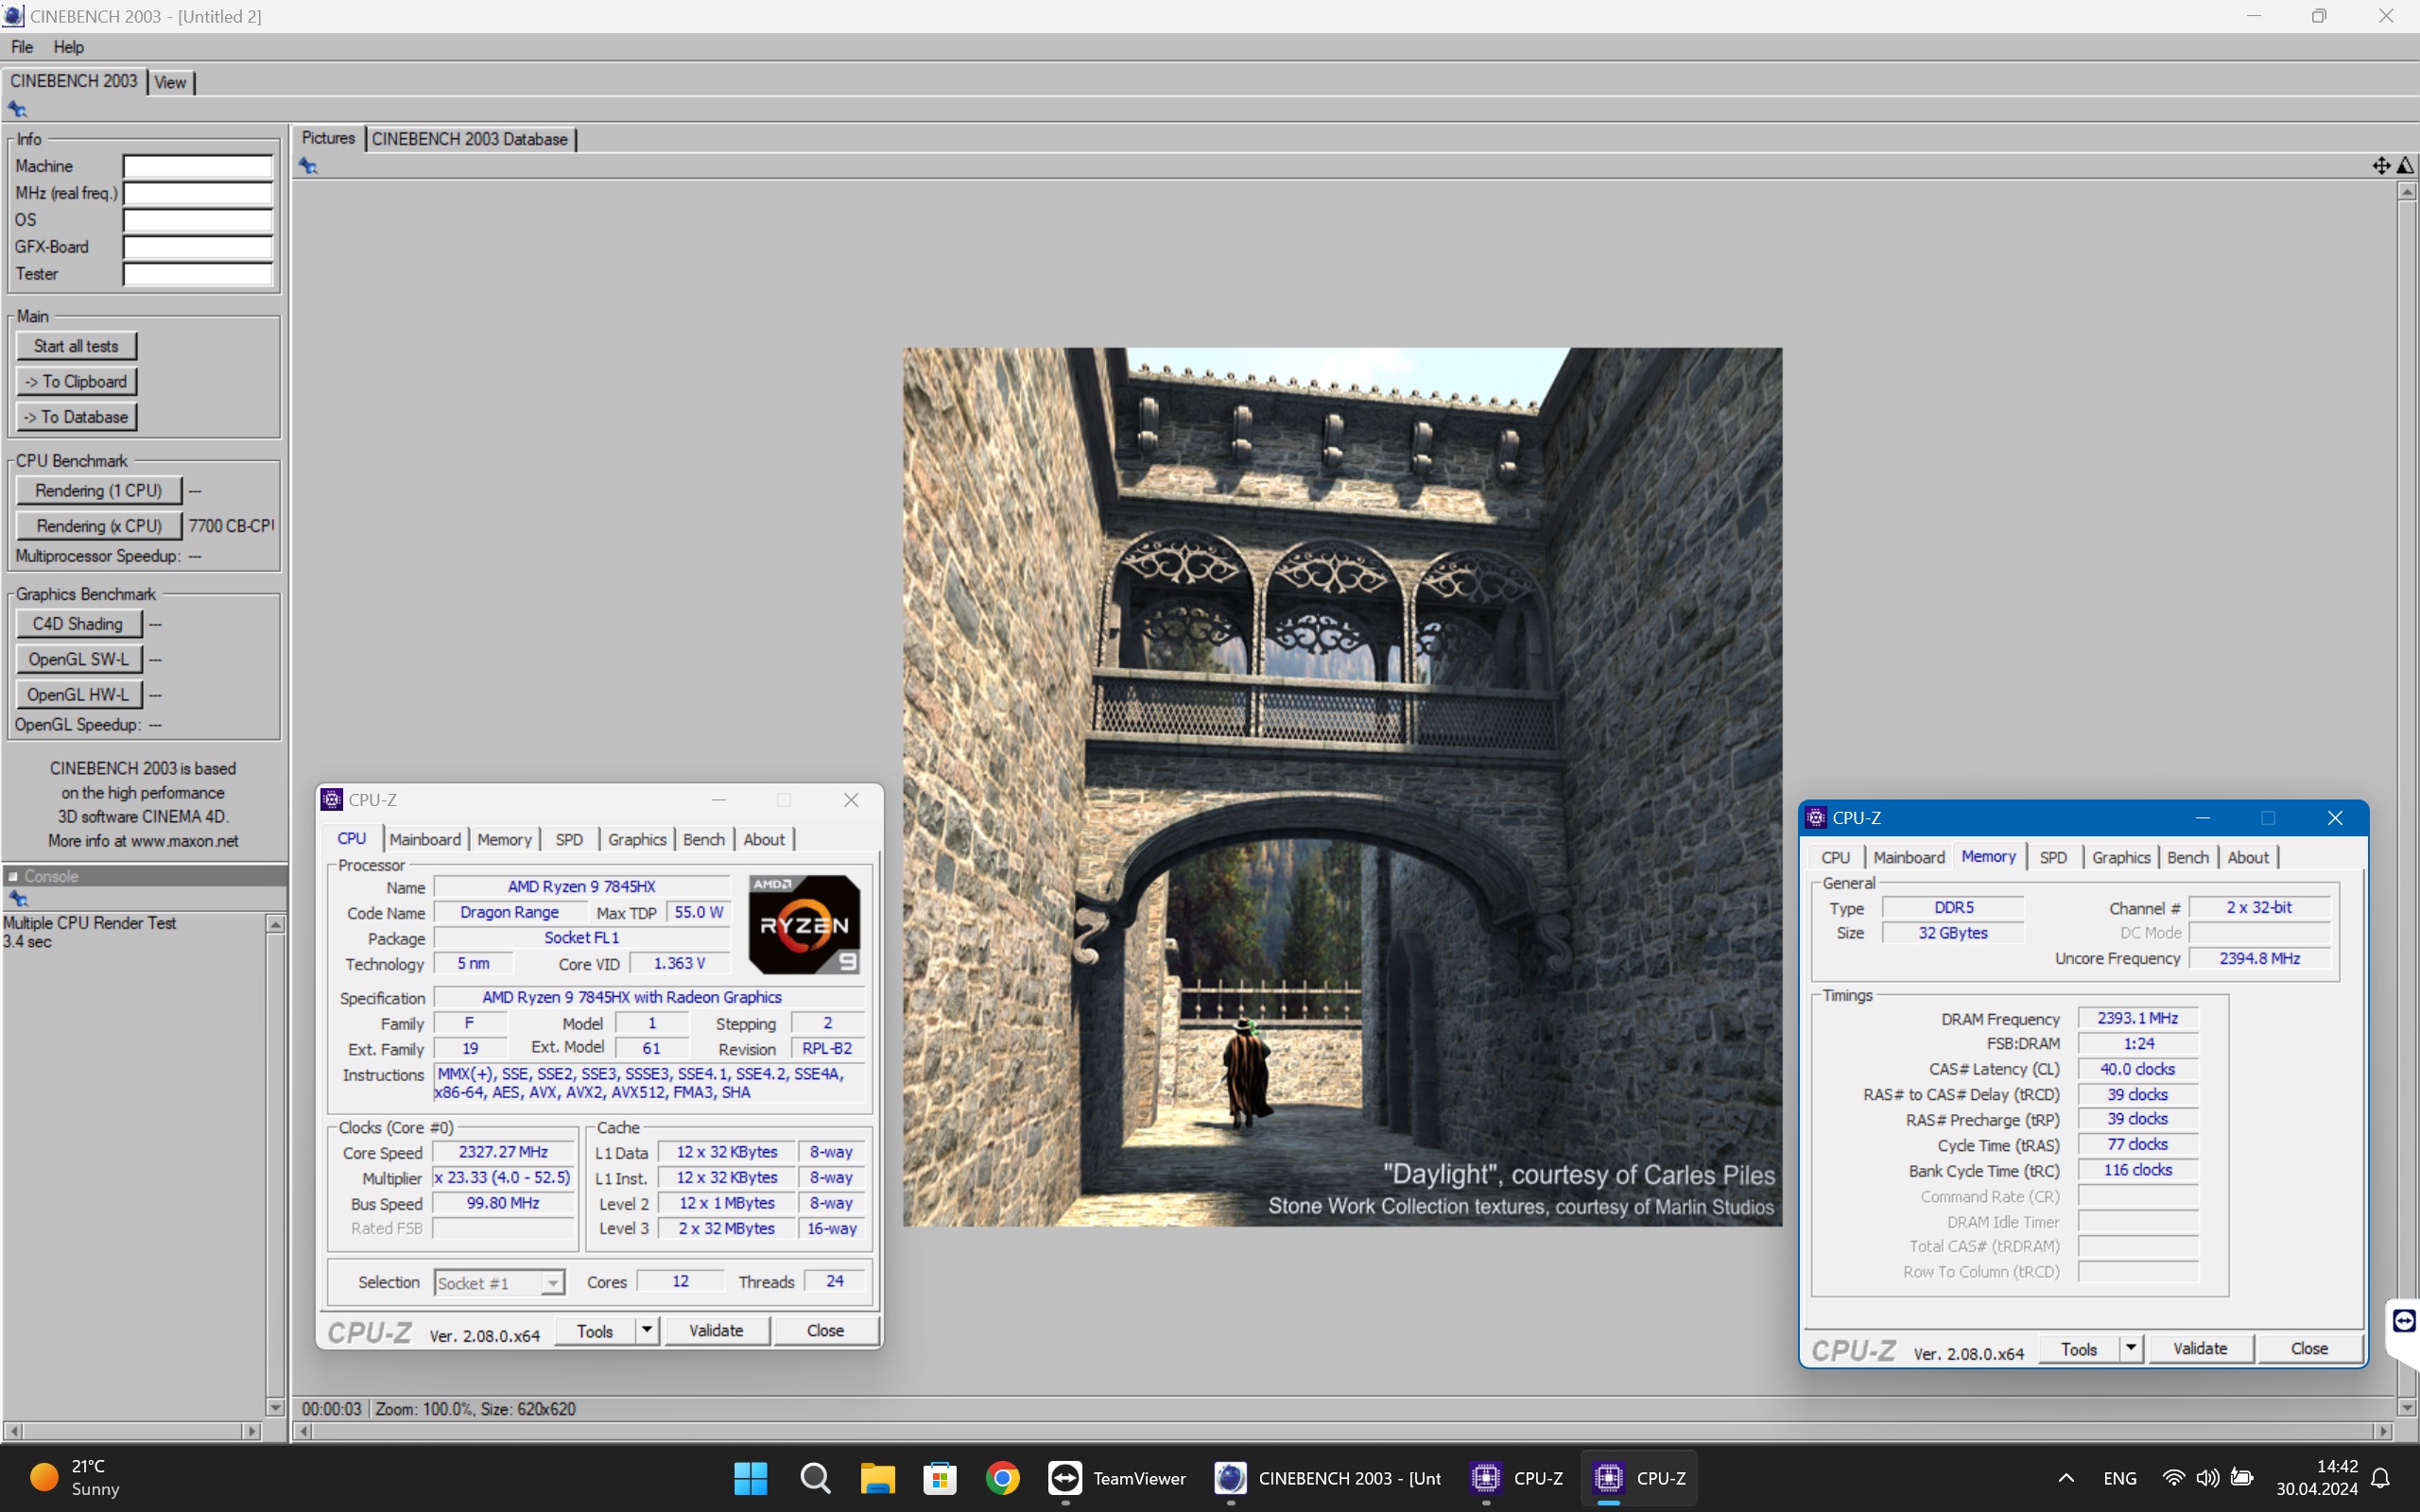2420x1512 pixels.
Task: Click the picture viewer horizontal scrollbar right arrow
Action: [x=2386, y=1431]
